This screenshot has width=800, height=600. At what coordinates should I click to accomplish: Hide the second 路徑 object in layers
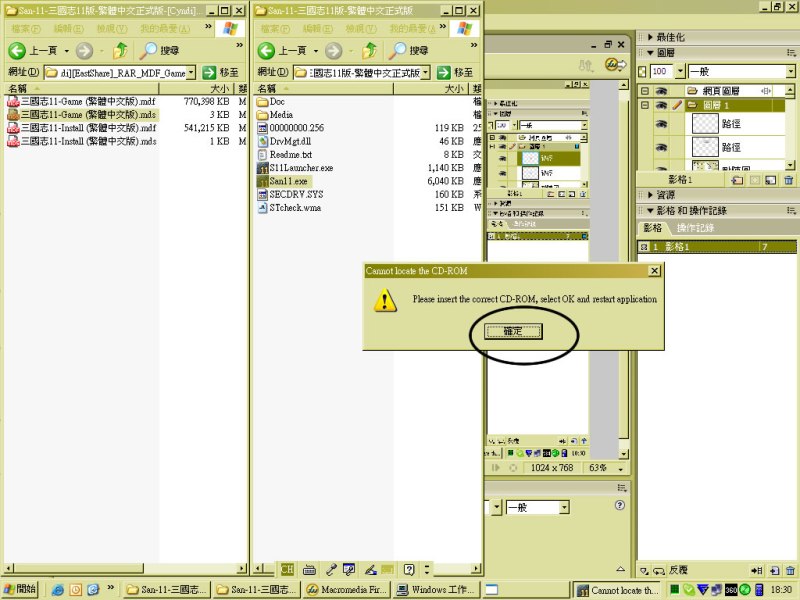662,147
